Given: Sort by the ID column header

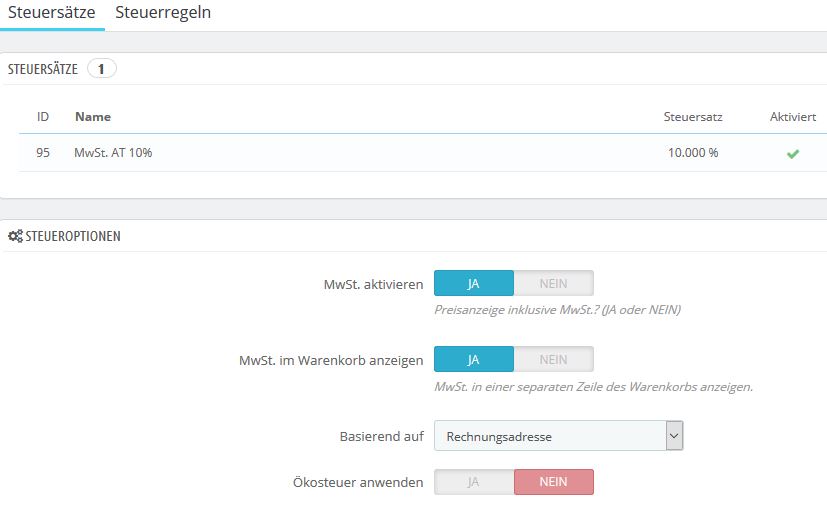Looking at the screenshot, I should [43, 117].
